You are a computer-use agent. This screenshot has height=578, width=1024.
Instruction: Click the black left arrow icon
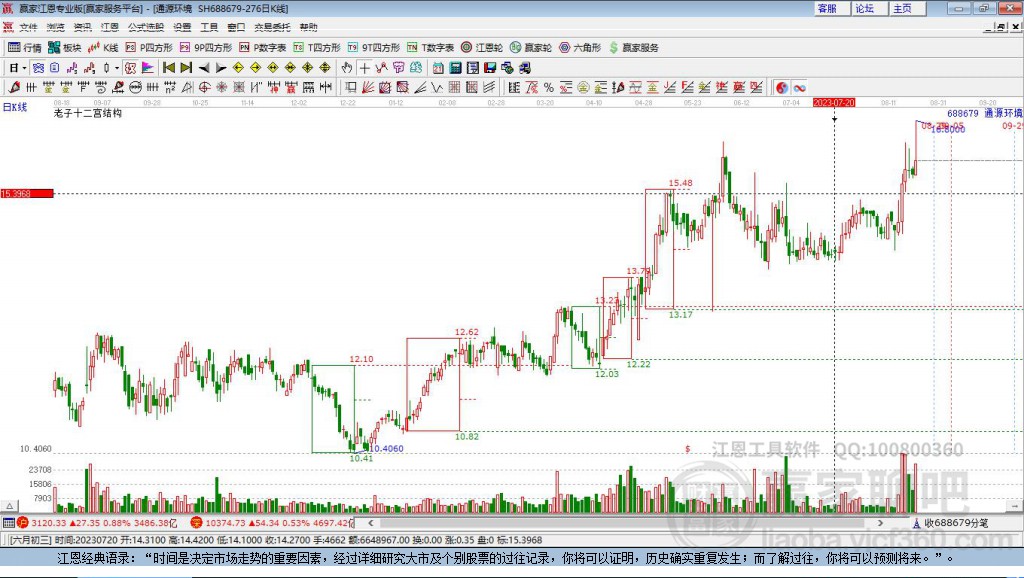[x=204, y=68]
